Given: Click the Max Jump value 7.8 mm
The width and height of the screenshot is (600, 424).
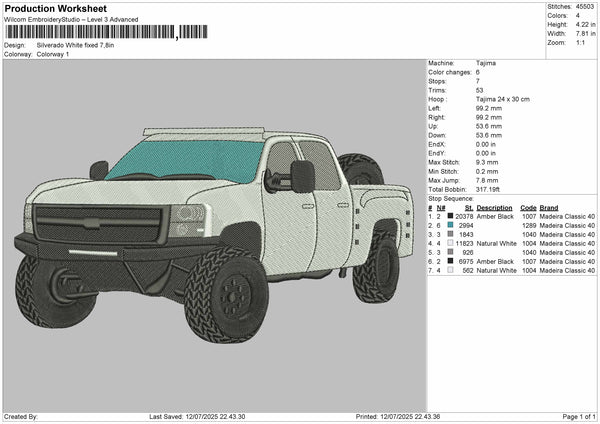Looking at the screenshot, I should coord(487,180).
